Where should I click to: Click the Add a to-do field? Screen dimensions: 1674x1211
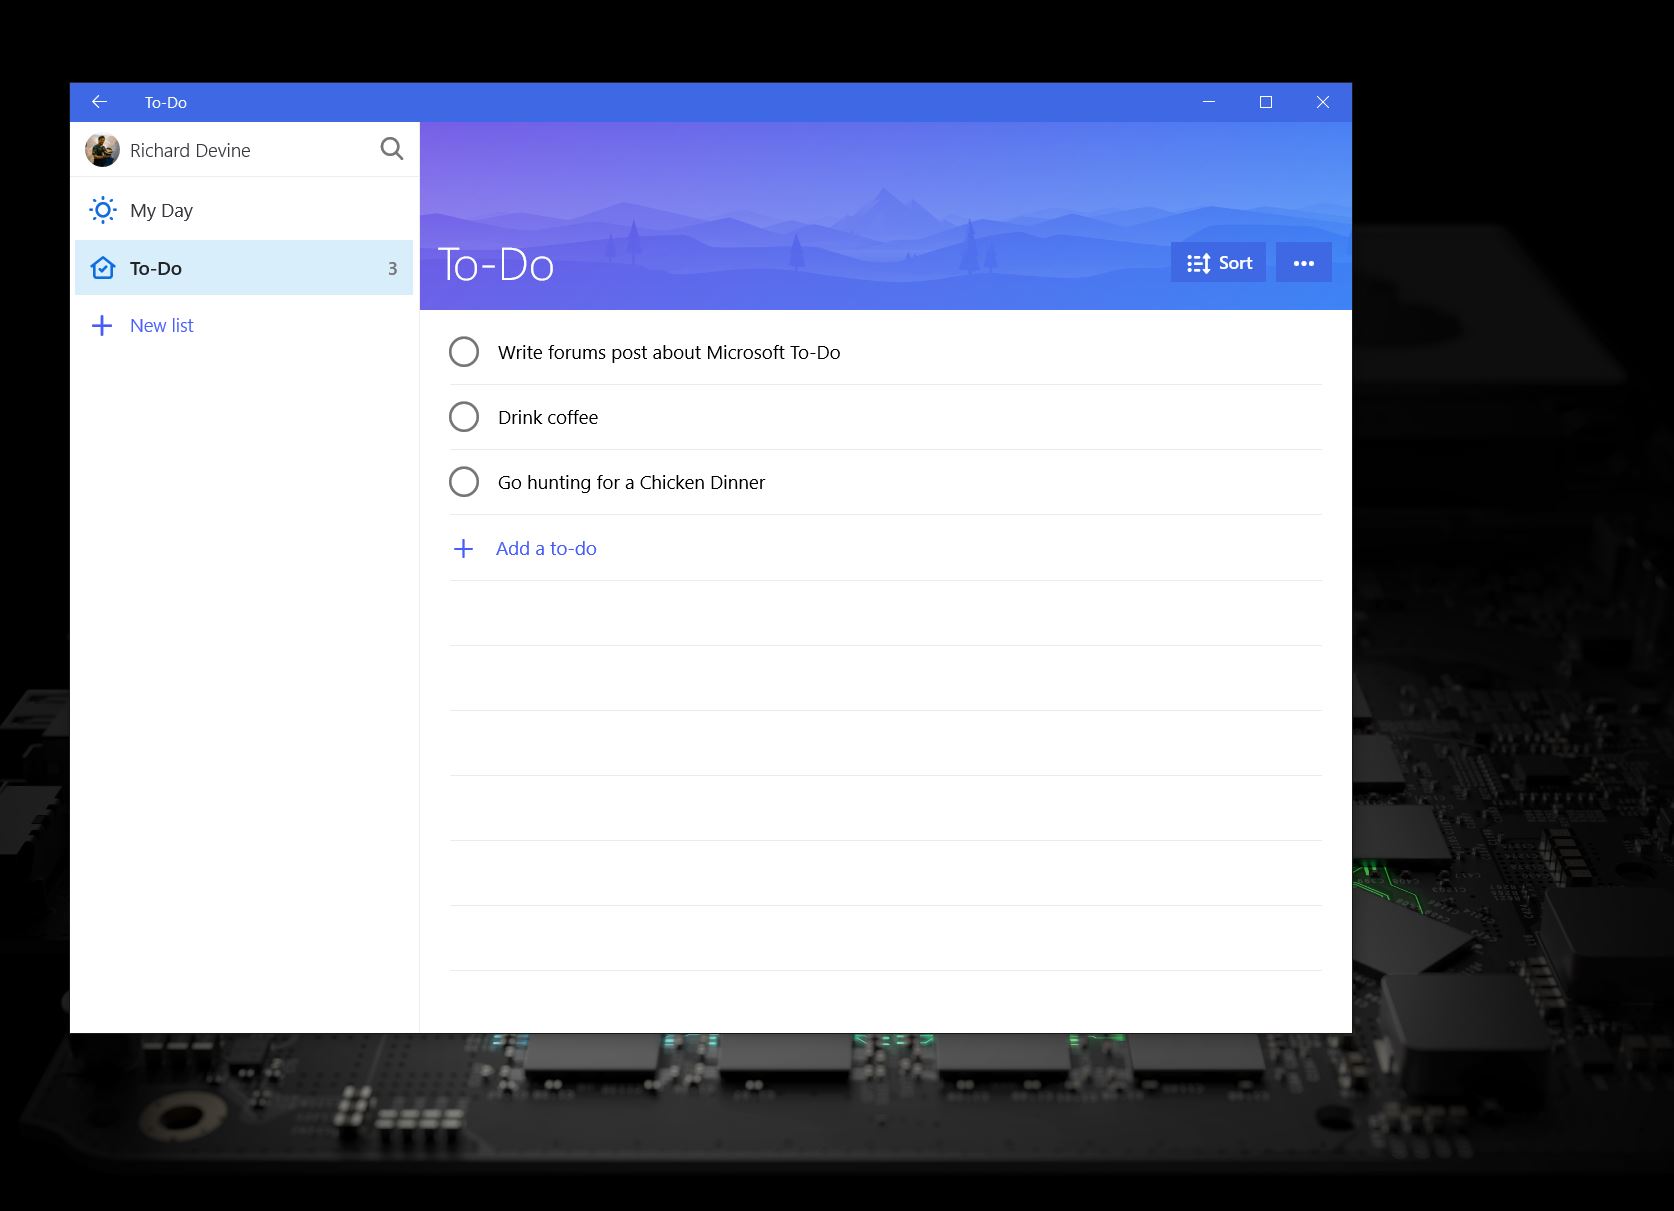coord(886,548)
